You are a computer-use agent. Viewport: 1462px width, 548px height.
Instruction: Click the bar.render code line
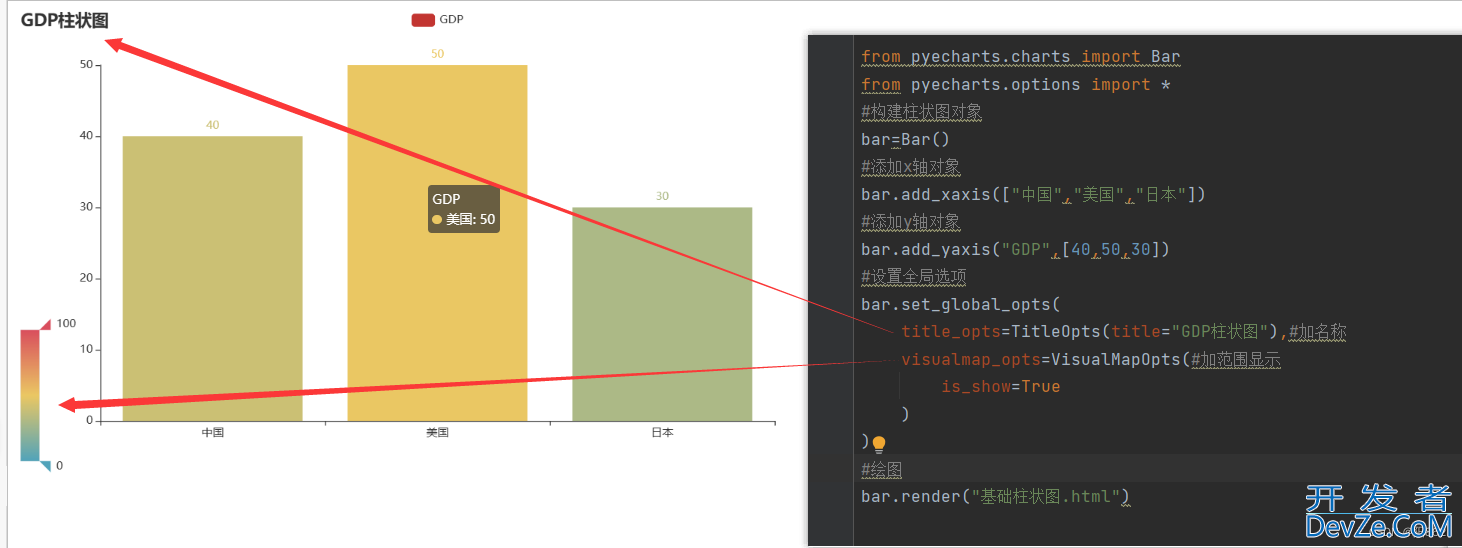coord(995,496)
